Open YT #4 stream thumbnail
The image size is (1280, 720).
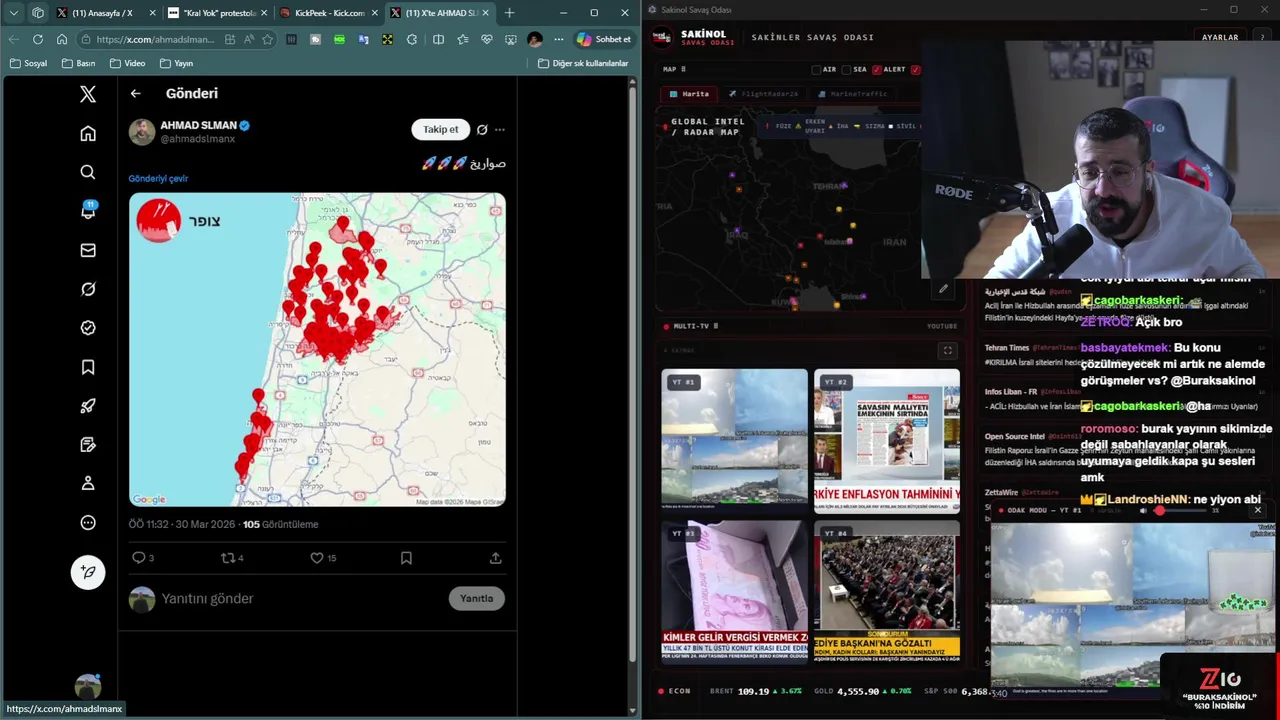[x=886, y=593]
